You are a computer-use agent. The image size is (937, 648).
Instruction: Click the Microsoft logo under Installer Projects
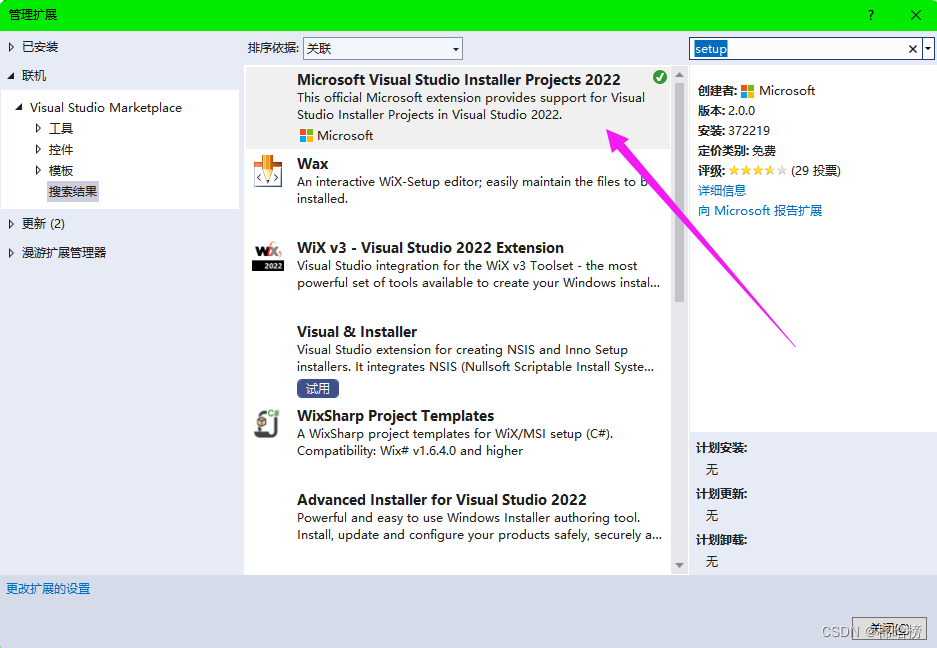click(306, 136)
